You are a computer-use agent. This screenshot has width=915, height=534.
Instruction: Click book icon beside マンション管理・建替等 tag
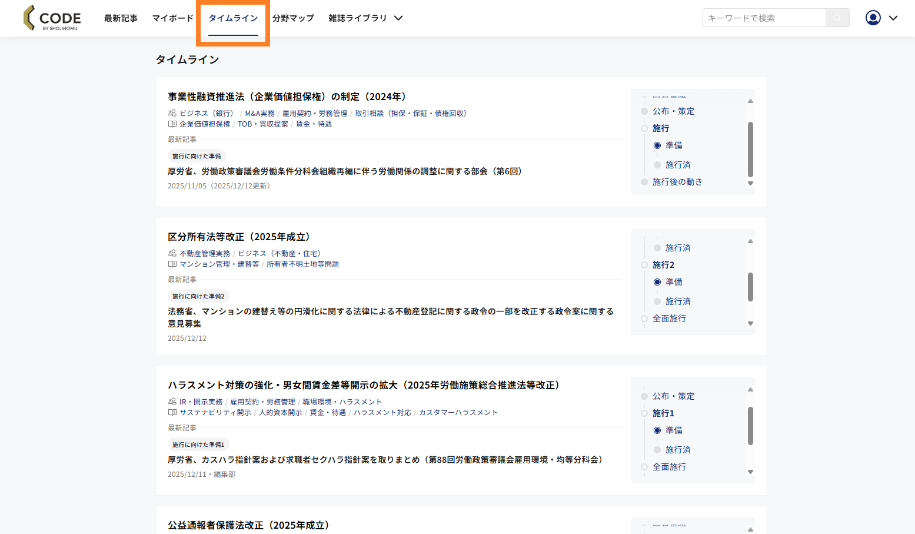click(172, 264)
